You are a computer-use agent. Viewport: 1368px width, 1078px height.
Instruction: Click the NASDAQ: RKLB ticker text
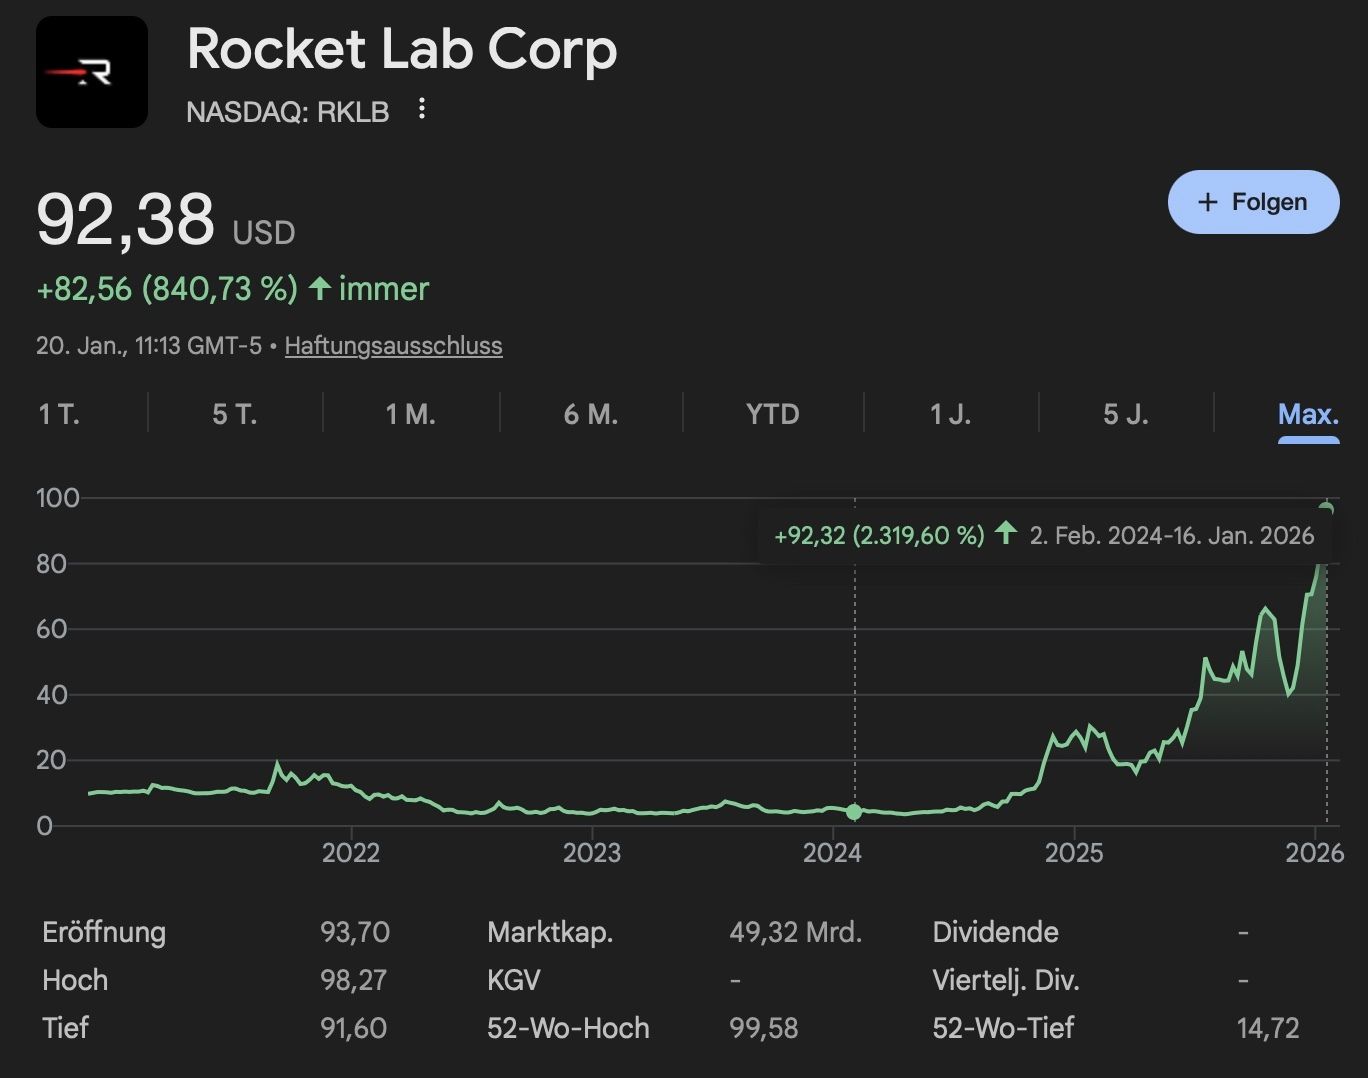[288, 112]
